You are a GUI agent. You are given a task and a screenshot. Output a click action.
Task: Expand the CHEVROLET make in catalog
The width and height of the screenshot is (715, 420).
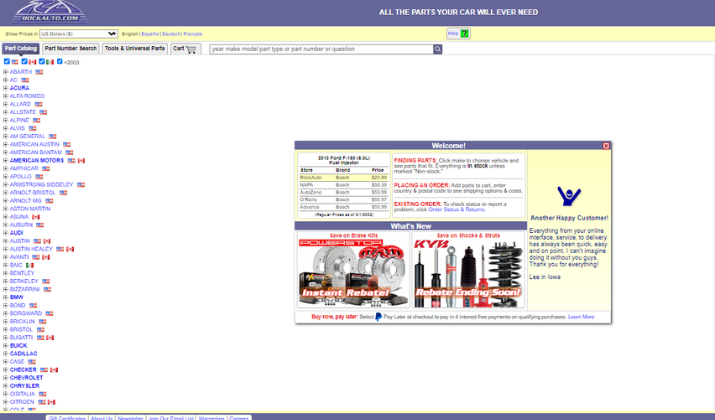click(5, 378)
